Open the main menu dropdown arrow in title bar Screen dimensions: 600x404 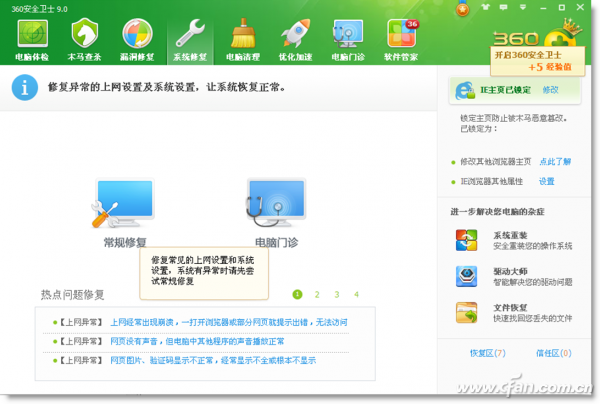tap(523, 7)
